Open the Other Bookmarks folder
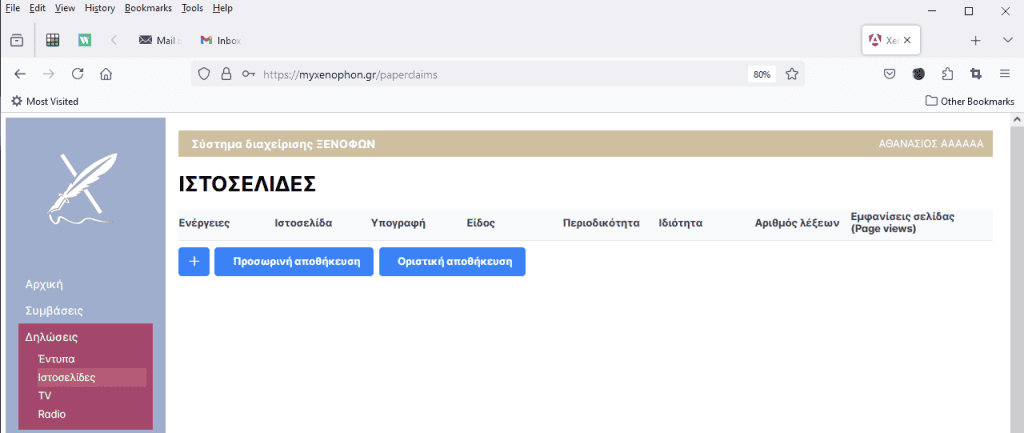The image size is (1024, 433). pyautogui.click(x=969, y=101)
